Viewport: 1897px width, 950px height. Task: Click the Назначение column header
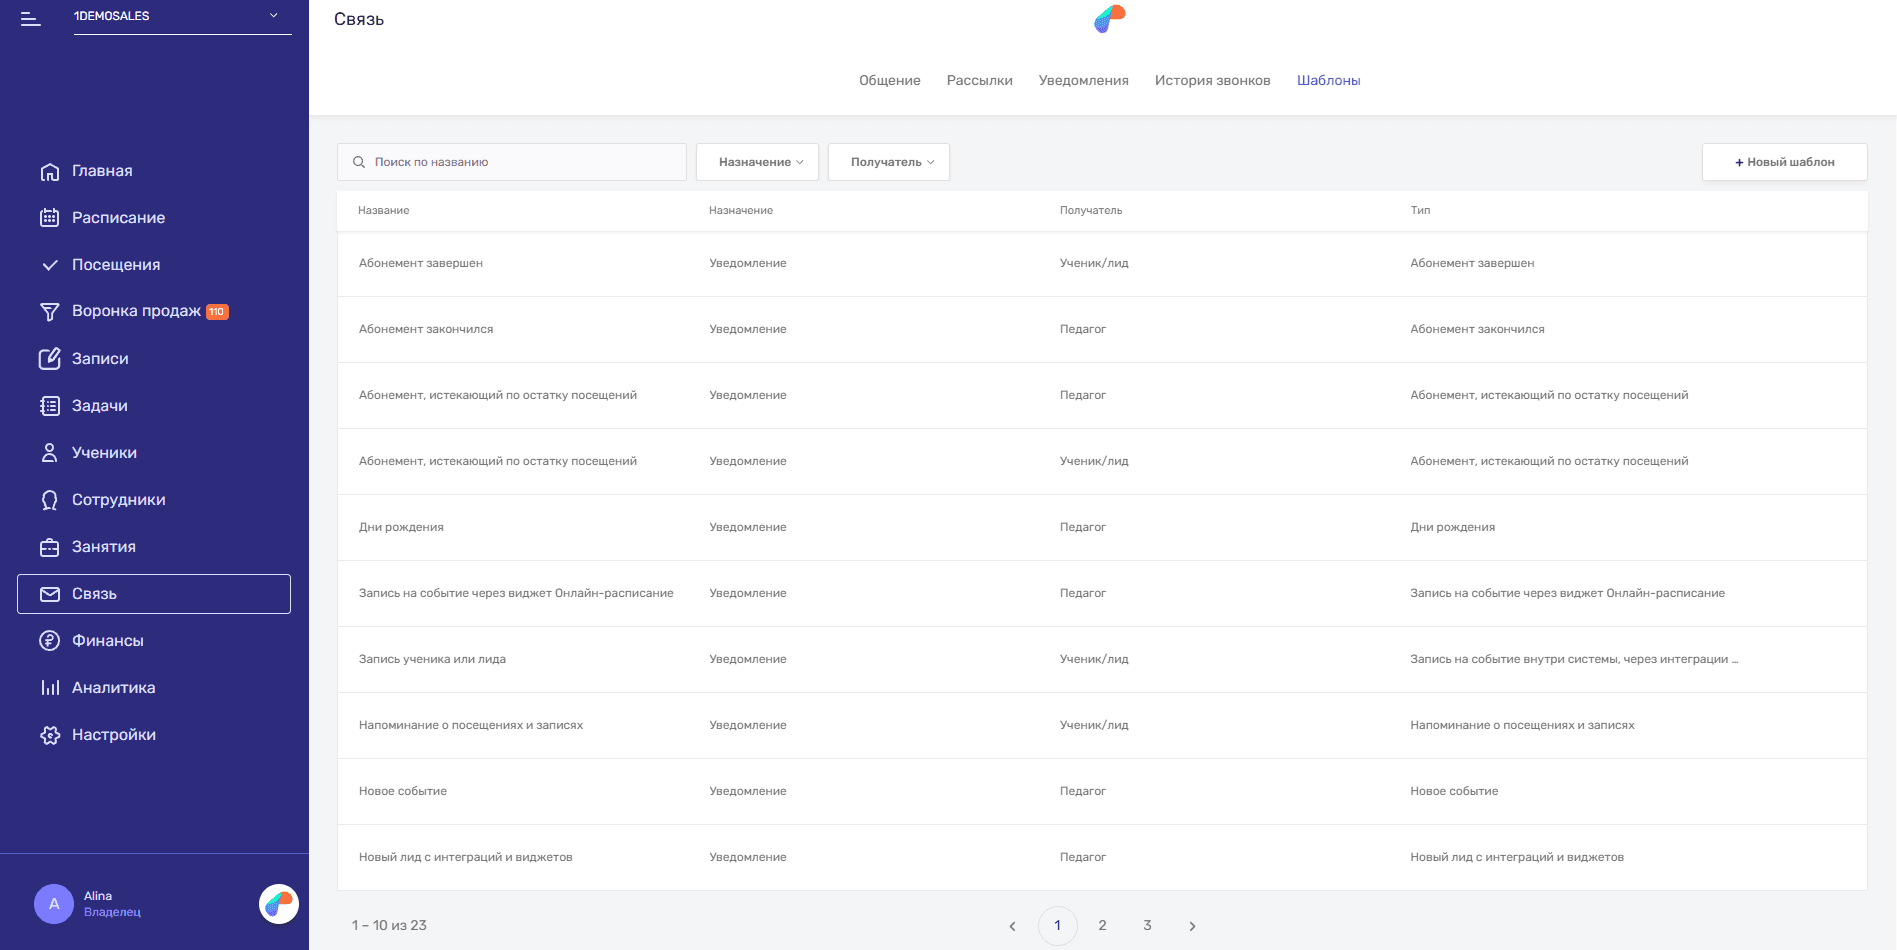click(x=741, y=211)
